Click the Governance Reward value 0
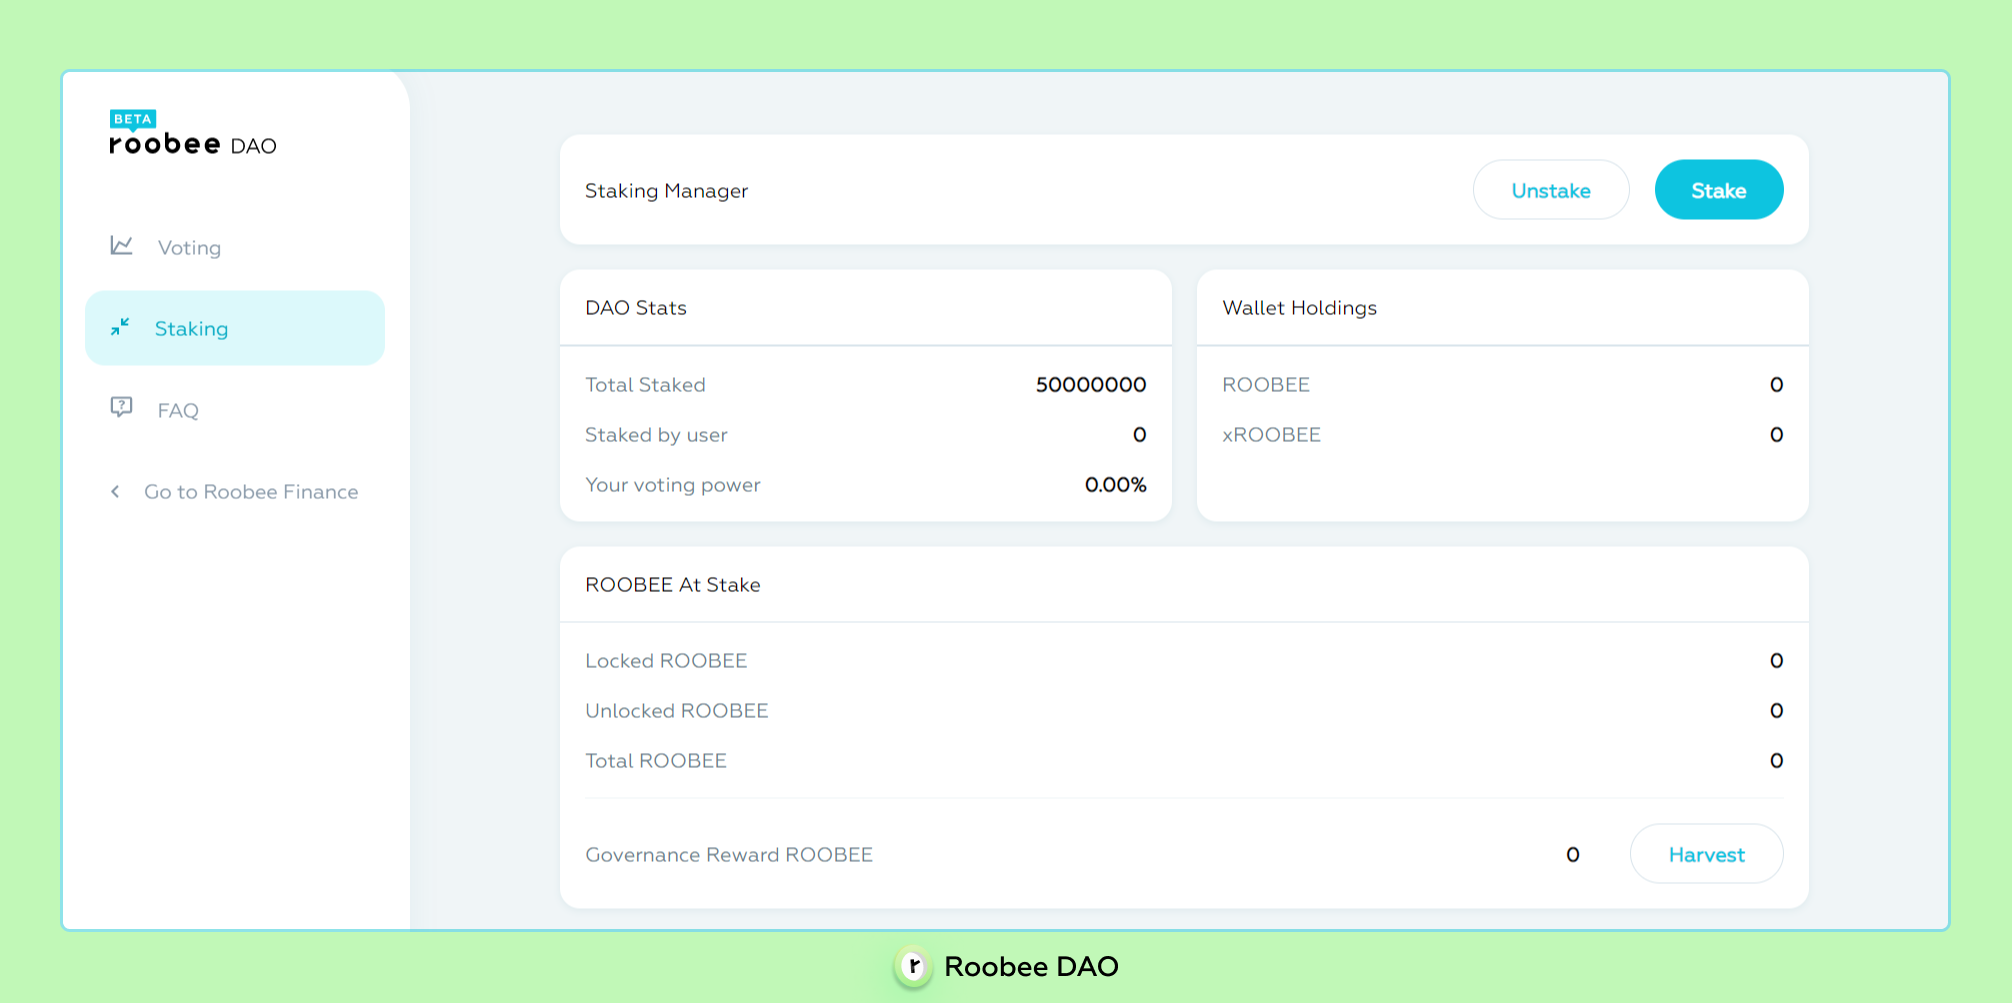Image resolution: width=2012 pixels, height=1003 pixels. point(1572,854)
